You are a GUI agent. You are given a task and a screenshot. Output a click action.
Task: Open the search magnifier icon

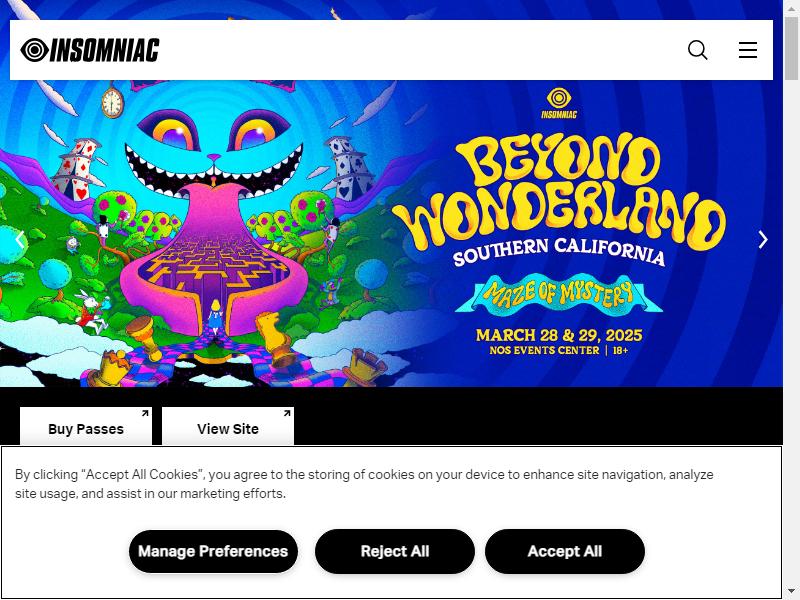(x=697, y=50)
